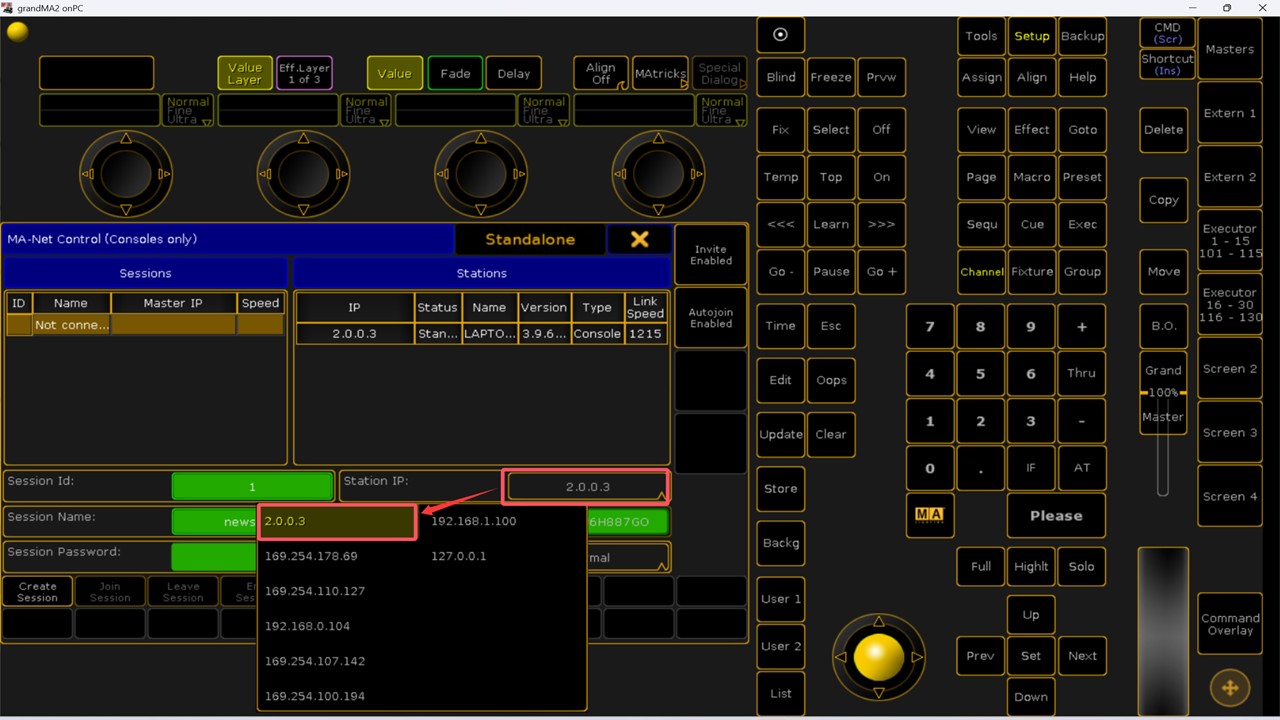Click the yellow ball indicator top-left
The width and height of the screenshot is (1280, 720).
[x=17, y=32]
